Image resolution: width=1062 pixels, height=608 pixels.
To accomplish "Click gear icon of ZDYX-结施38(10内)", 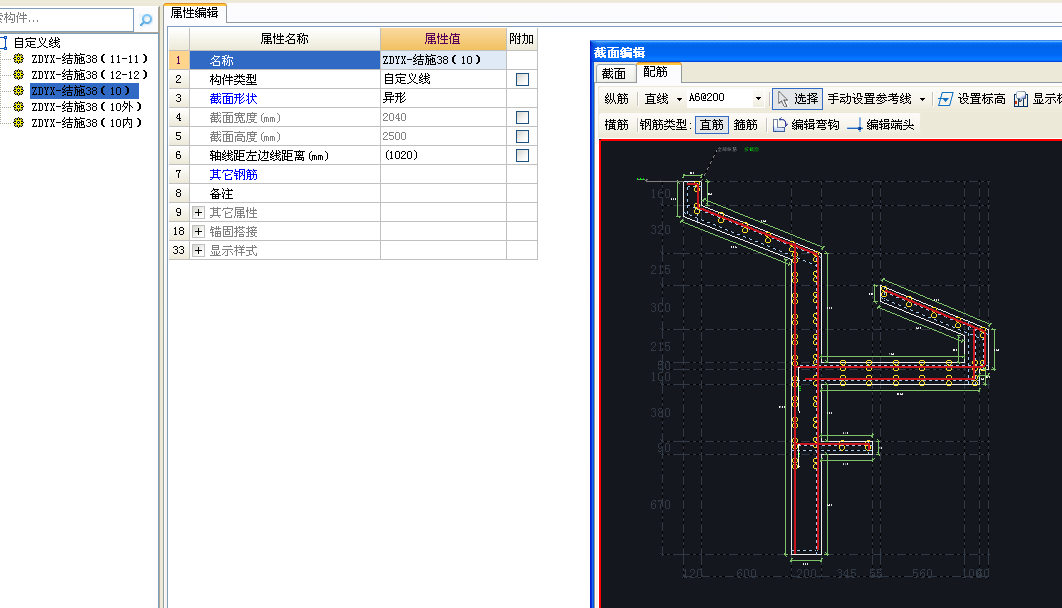I will [x=18, y=123].
